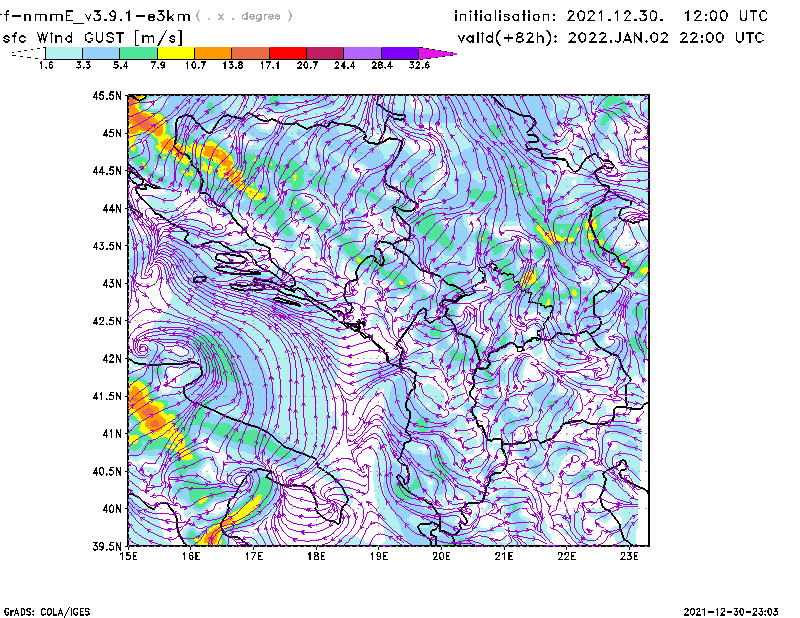Click the 44.5N latitude label

tap(107, 170)
